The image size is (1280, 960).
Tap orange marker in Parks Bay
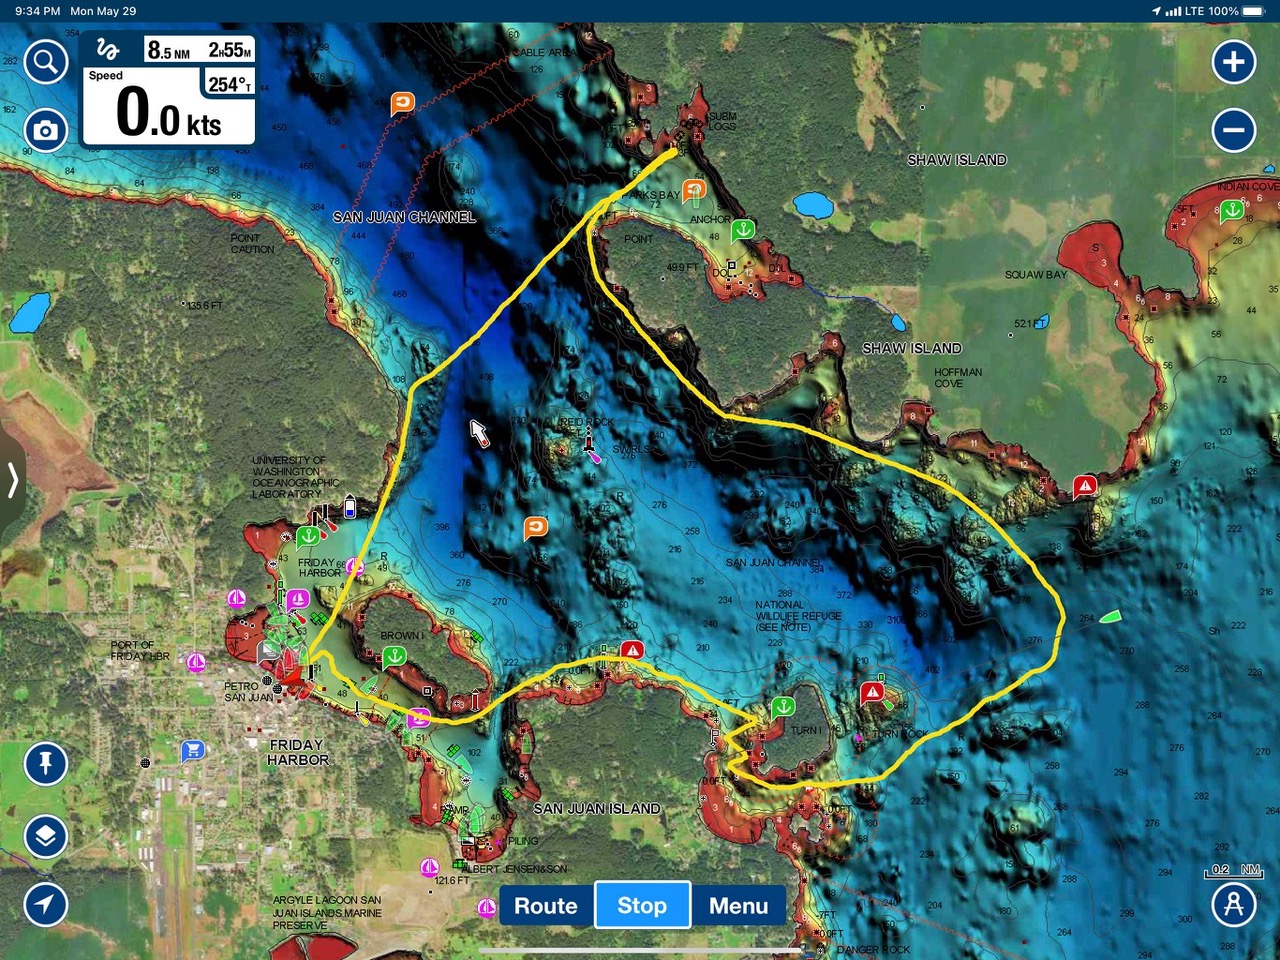[694, 189]
